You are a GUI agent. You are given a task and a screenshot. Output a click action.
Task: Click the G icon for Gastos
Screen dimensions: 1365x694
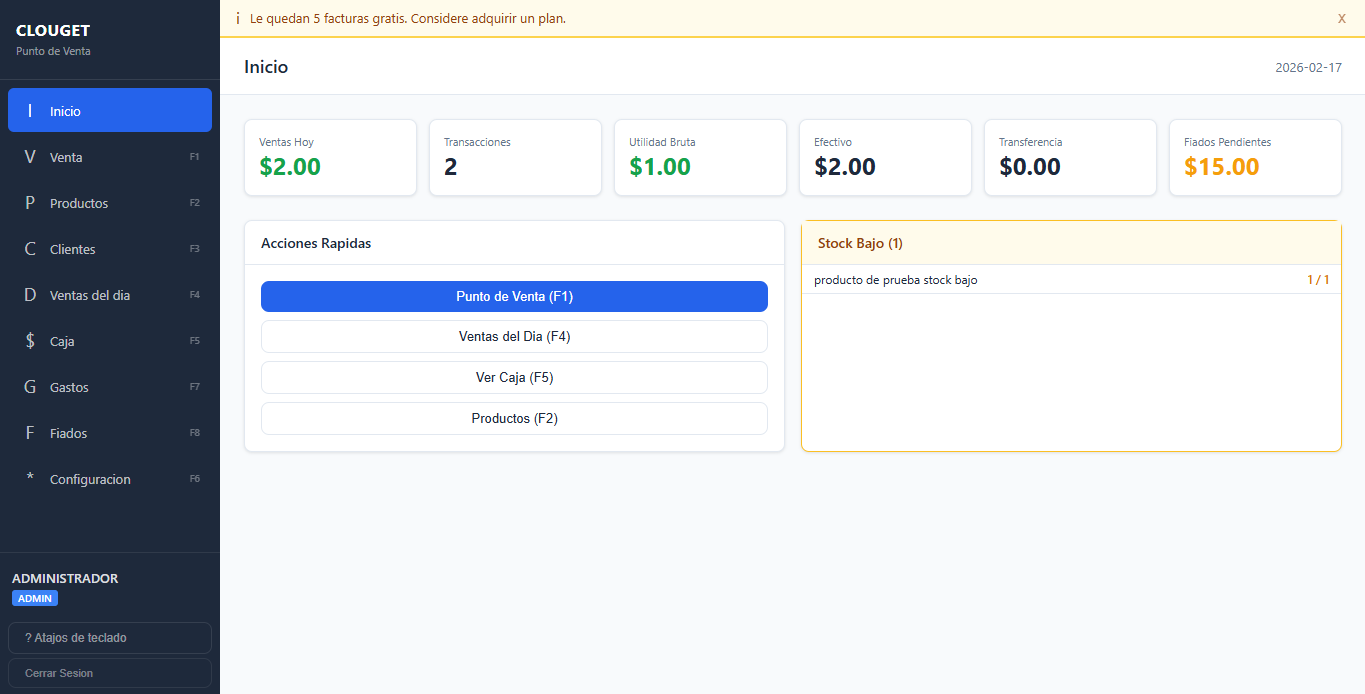(x=30, y=387)
